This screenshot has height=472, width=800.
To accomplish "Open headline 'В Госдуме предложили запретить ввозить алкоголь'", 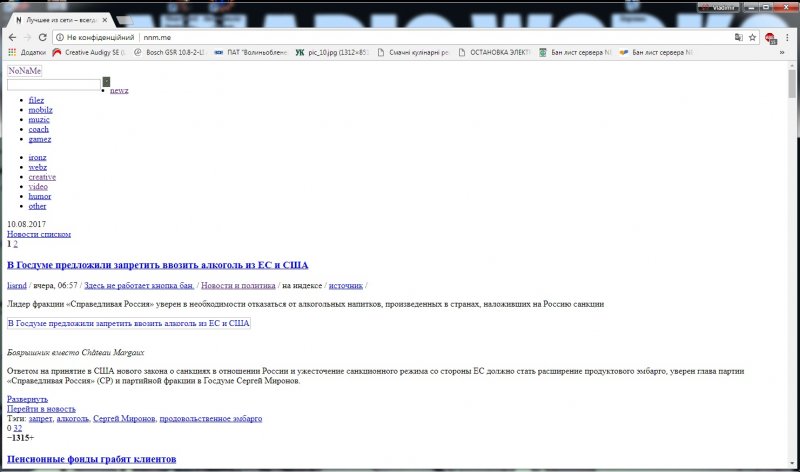I will [x=158, y=265].
